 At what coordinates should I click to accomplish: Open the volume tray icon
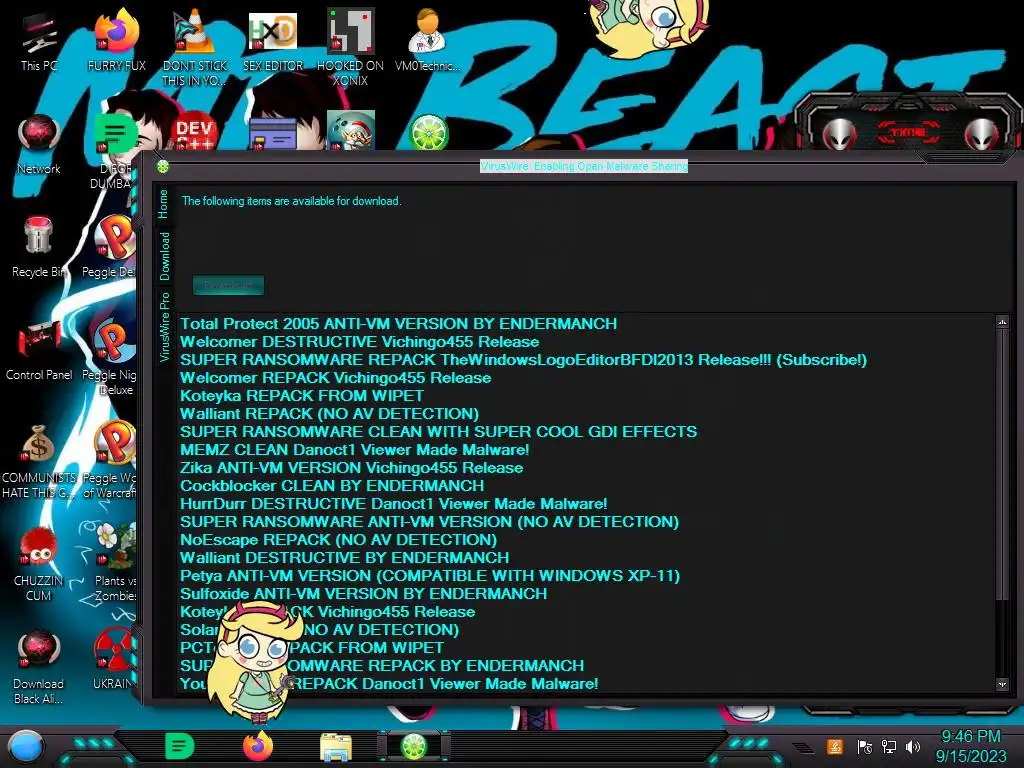pos(913,746)
